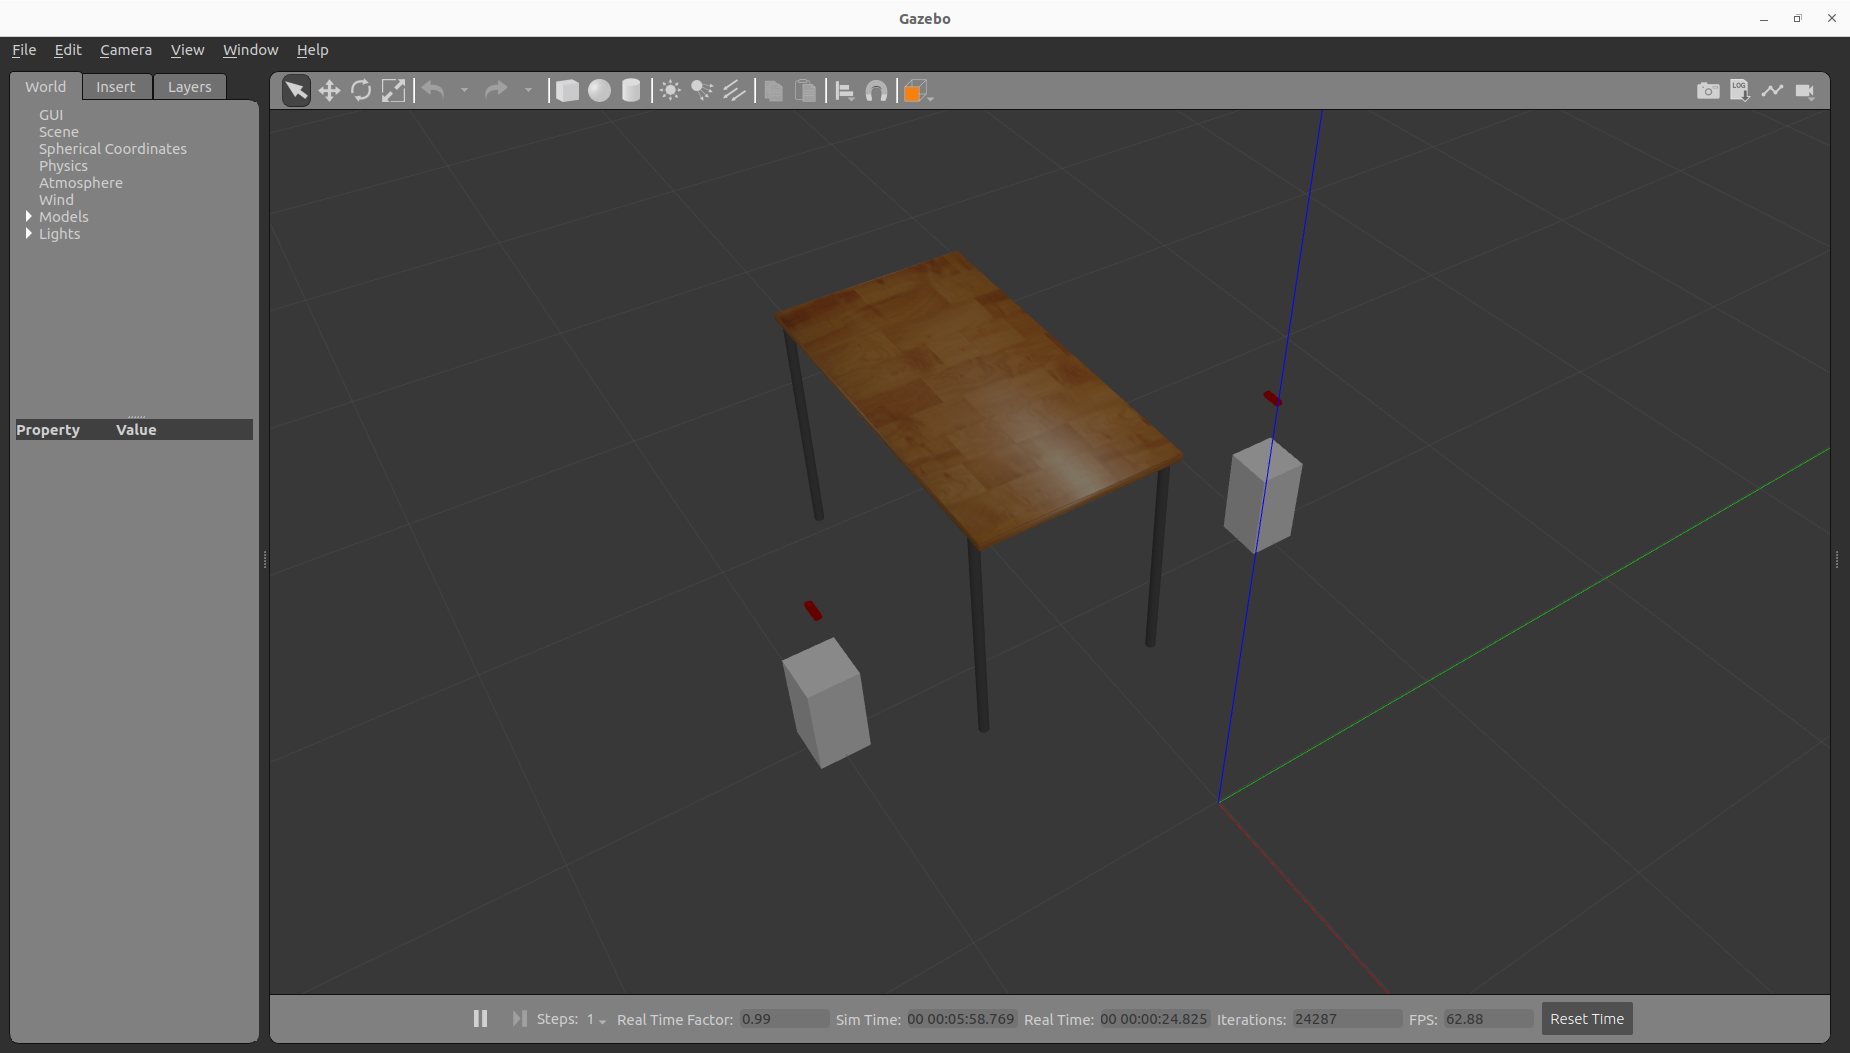Expand the Lights tree item
The image size is (1850, 1053).
[x=29, y=233]
